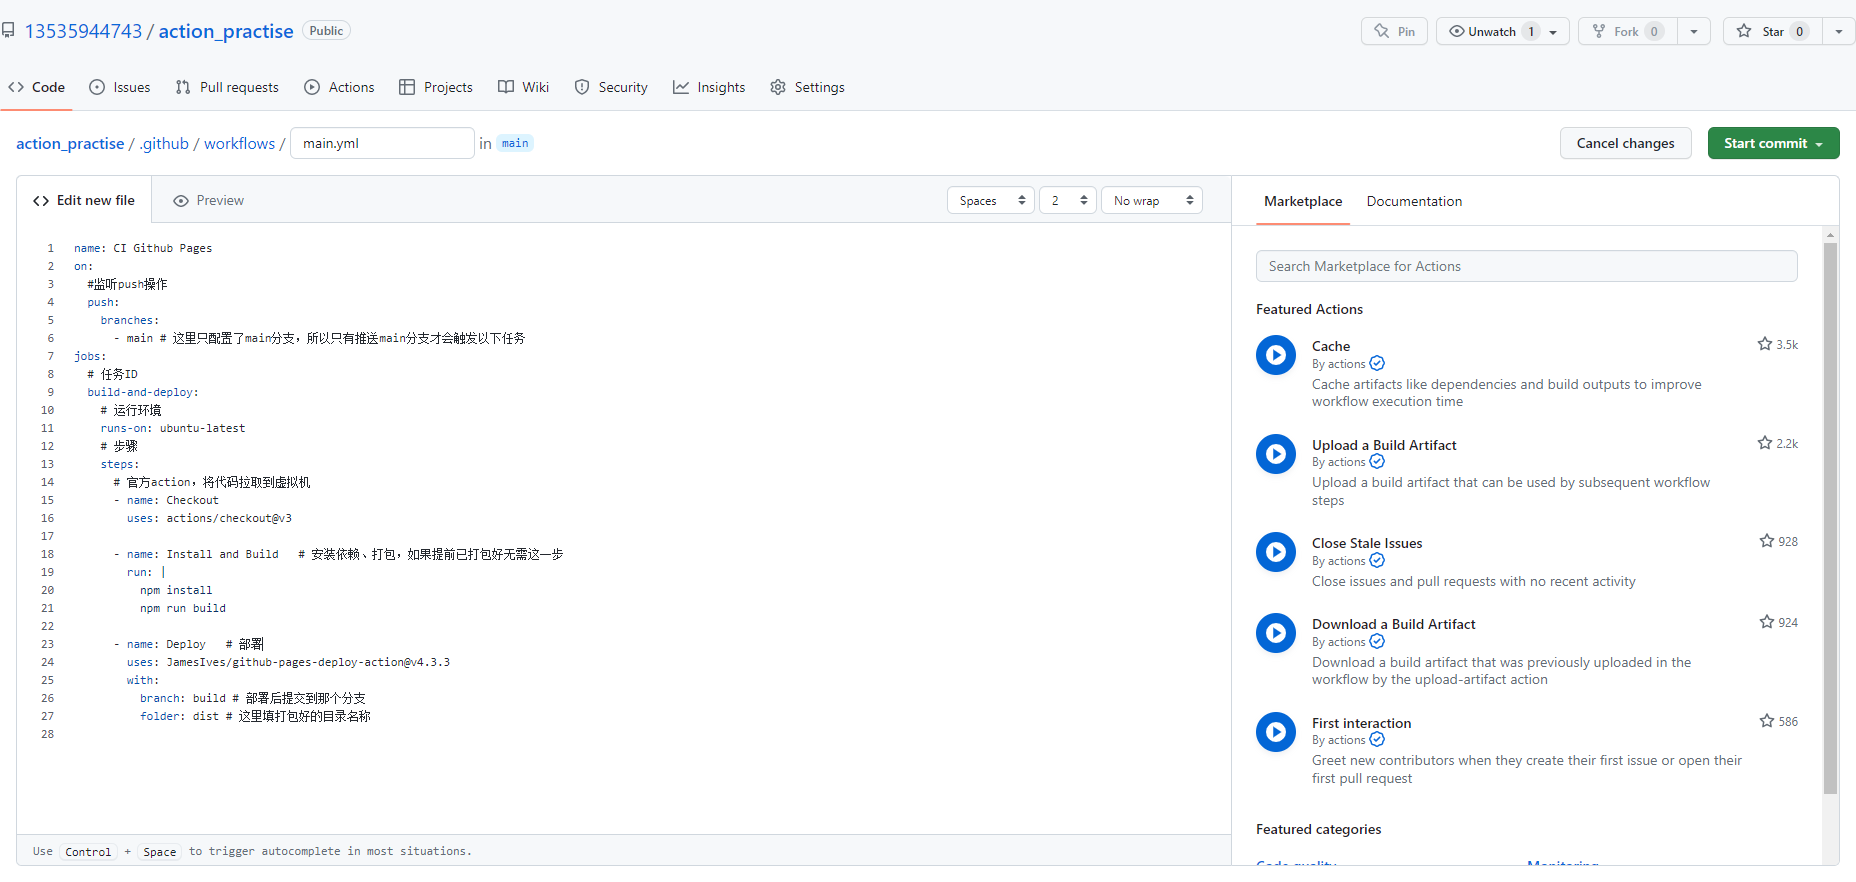Image resolution: width=1856 pixels, height=882 pixels.
Task: Click the repository icon beside owner name
Action: pos(8,31)
